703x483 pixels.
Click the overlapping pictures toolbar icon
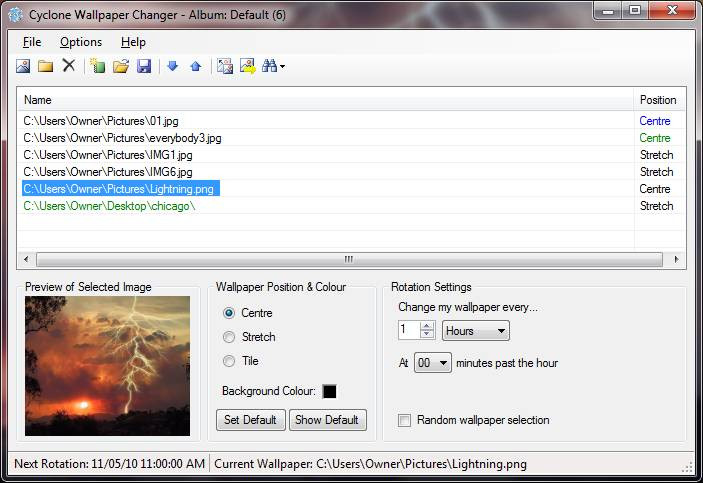click(225, 66)
